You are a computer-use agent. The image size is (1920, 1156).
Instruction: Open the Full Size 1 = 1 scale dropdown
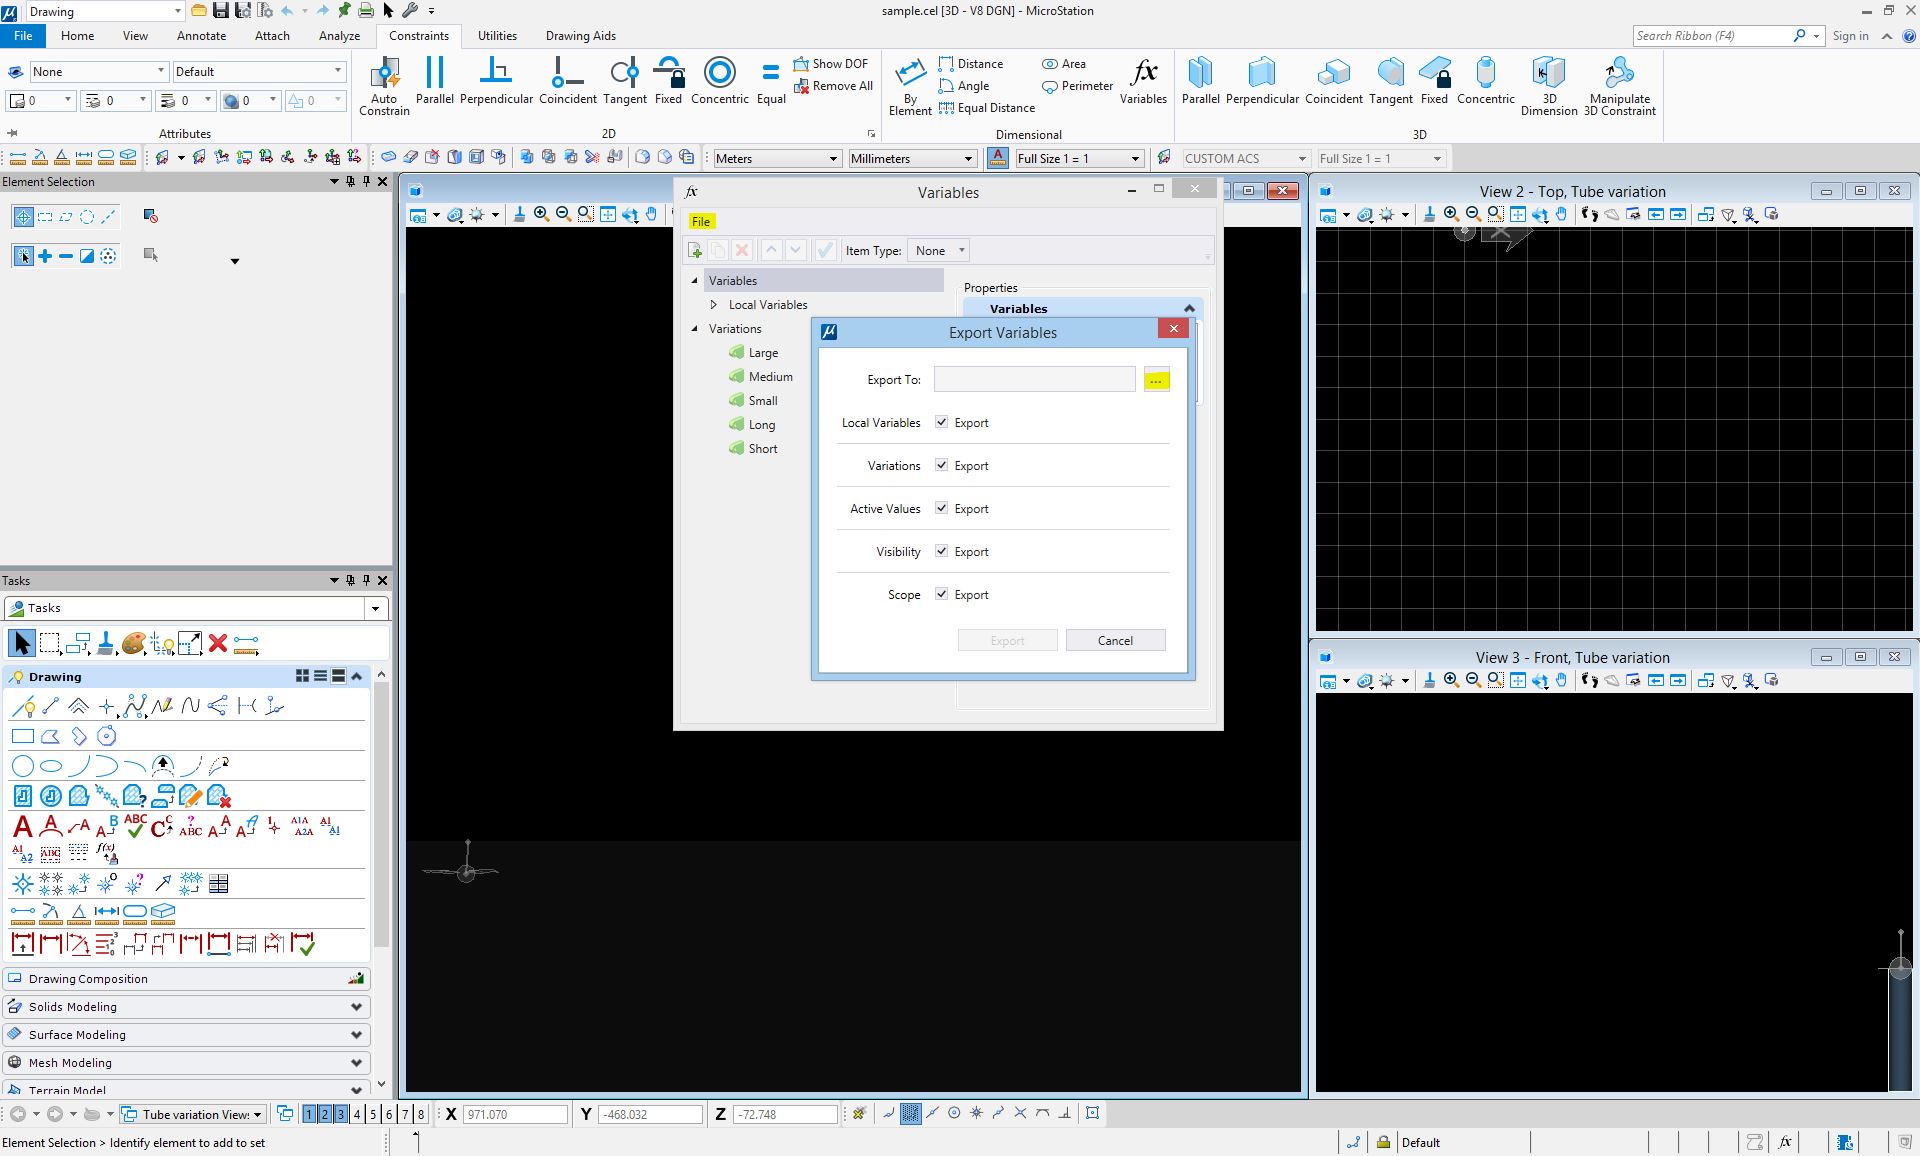[x=1079, y=158]
